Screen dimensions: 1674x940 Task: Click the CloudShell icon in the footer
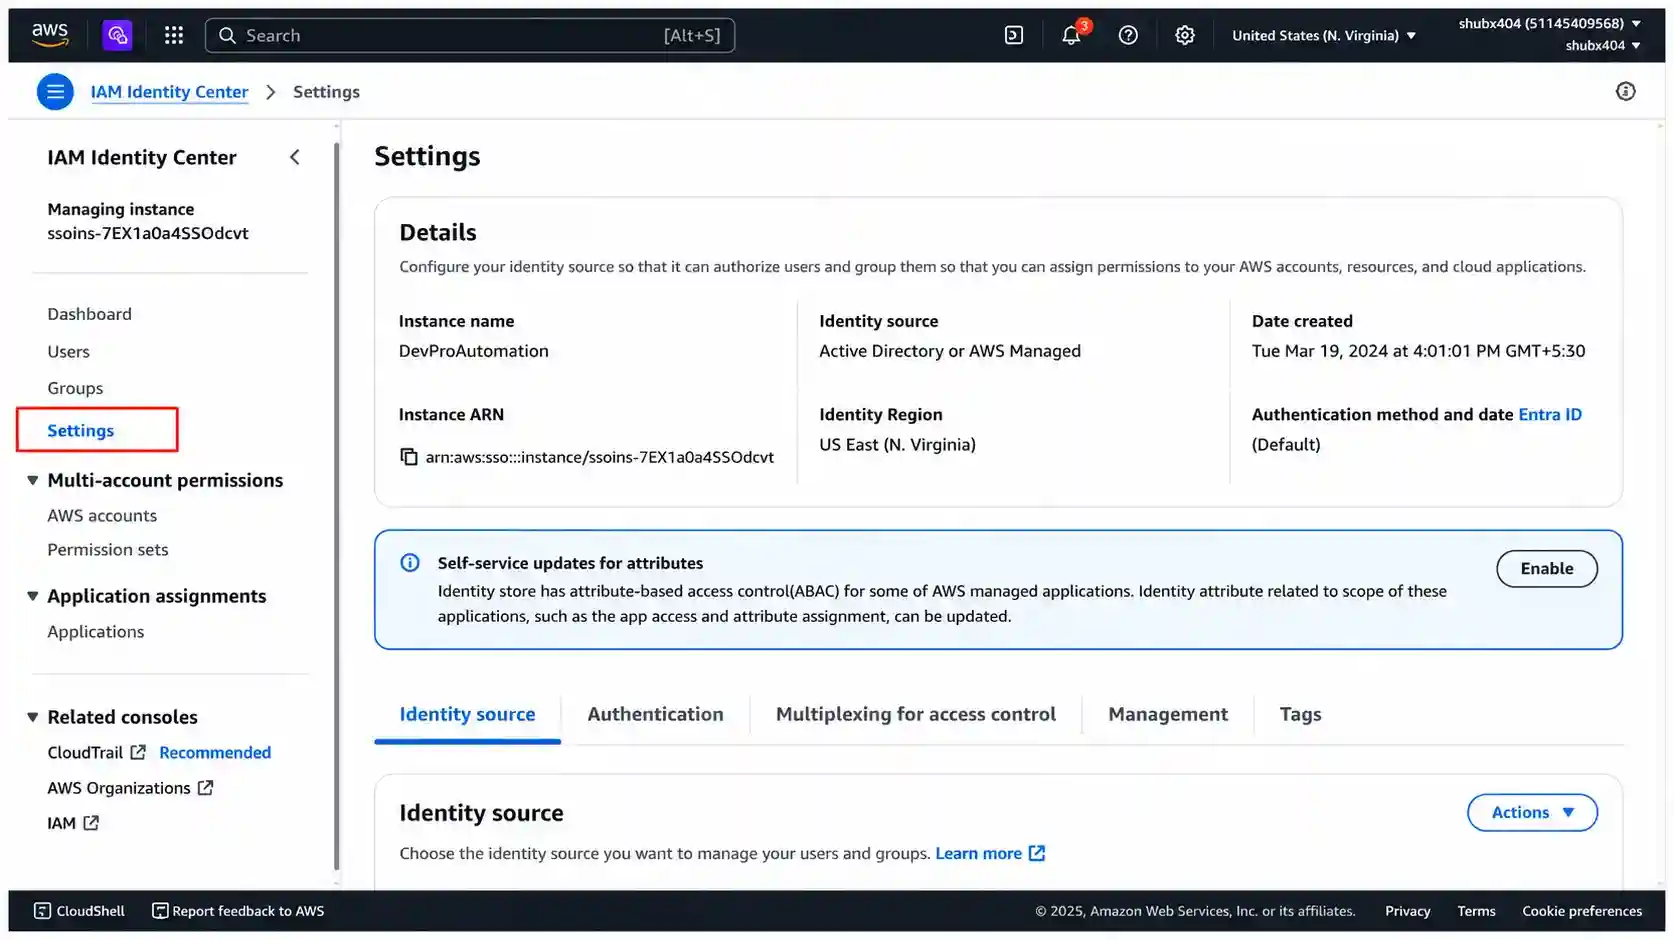click(x=42, y=911)
